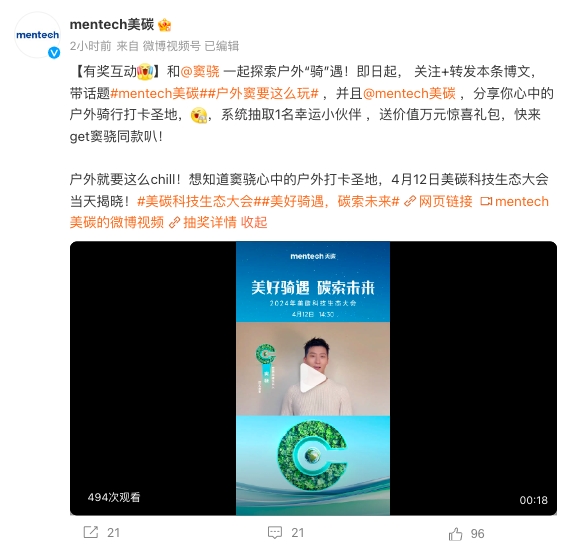
Task: Click the link icon before 网页链接
Action: (410, 201)
